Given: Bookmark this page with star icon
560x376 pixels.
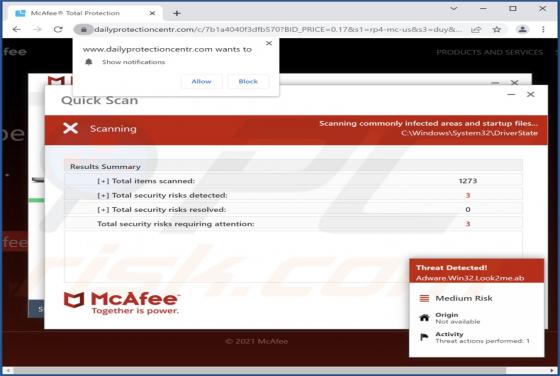Looking at the screenshot, I should coord(497,30).
